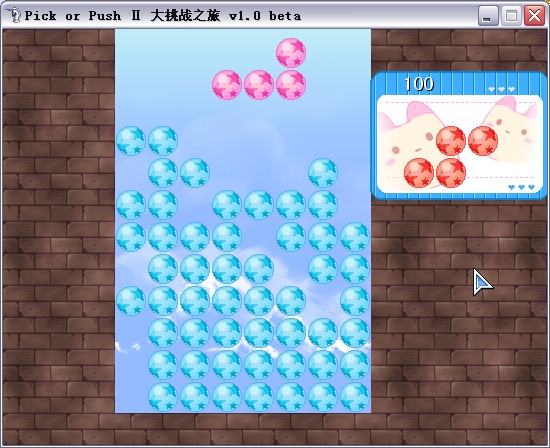Click the lone blue ball topping the right tower
The width and height of the screenshot is (550, 448).
(x=323, y=173)
